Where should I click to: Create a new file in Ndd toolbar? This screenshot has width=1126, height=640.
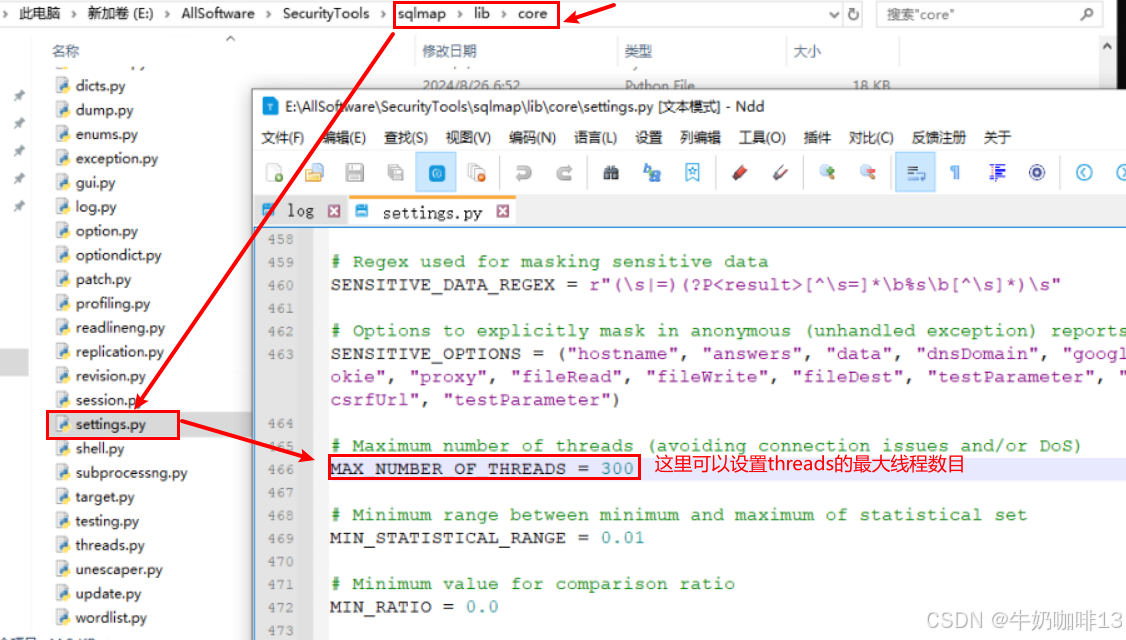275,173
